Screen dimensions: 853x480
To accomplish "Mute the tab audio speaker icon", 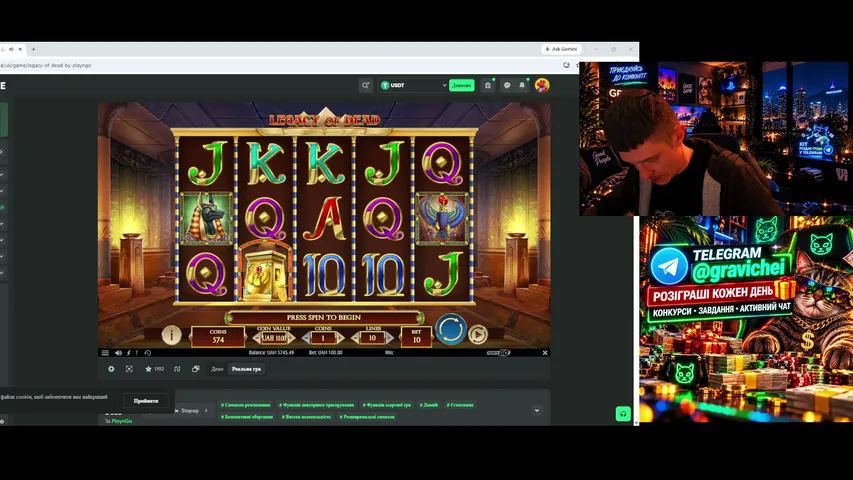I will click(11, 49).
